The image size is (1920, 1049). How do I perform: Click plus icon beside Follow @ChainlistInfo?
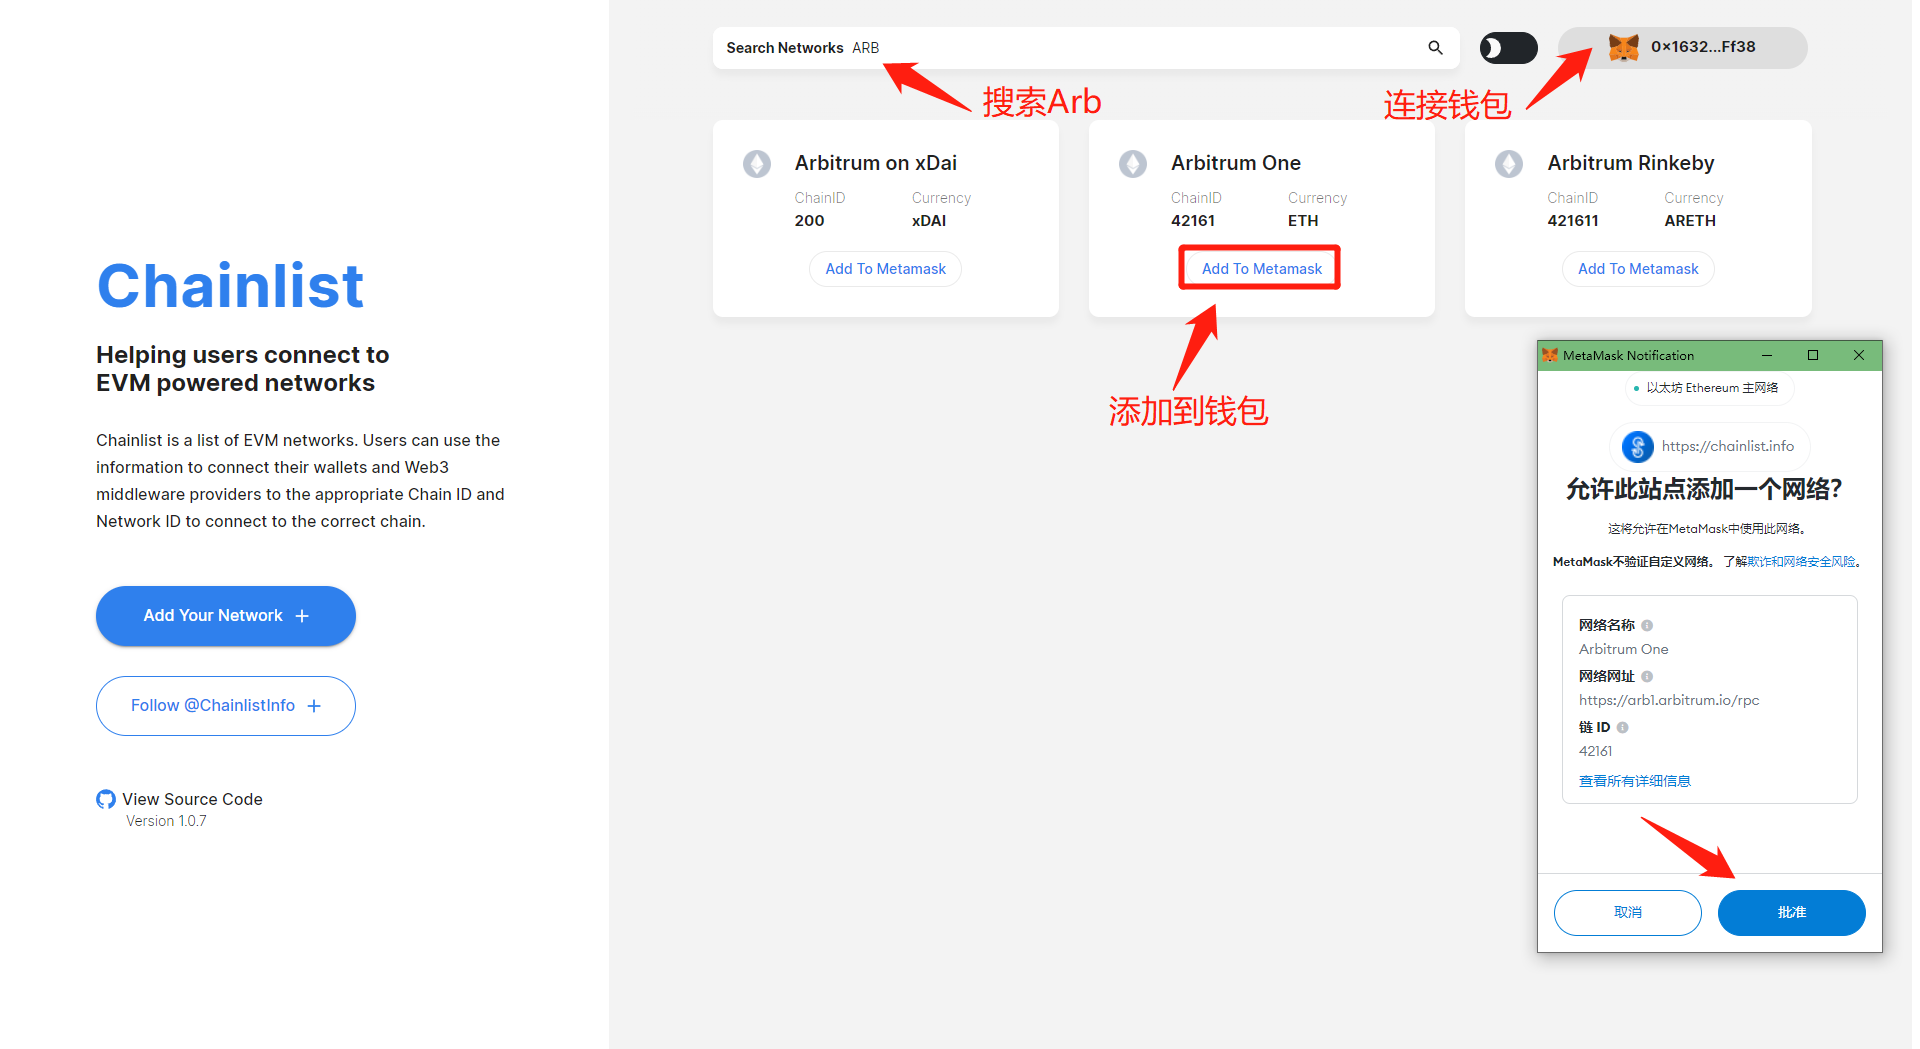pyautogui.click(x=314, y=706)
